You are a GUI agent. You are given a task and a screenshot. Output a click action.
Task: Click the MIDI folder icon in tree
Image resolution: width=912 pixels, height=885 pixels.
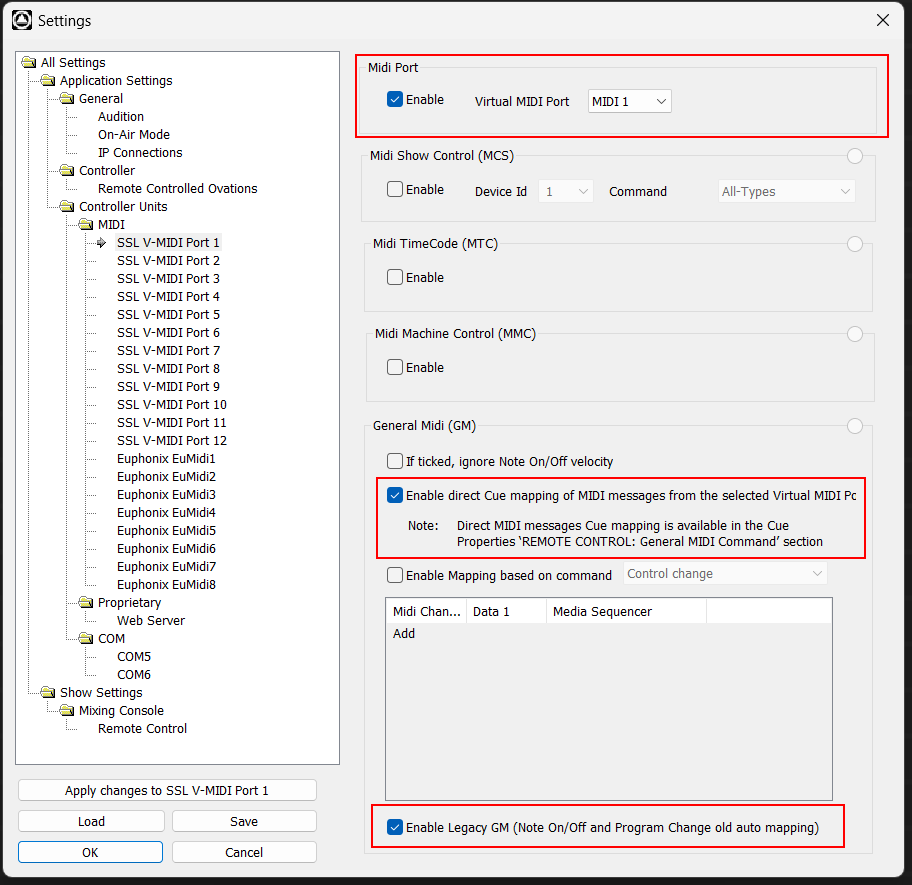pos(86,224)
